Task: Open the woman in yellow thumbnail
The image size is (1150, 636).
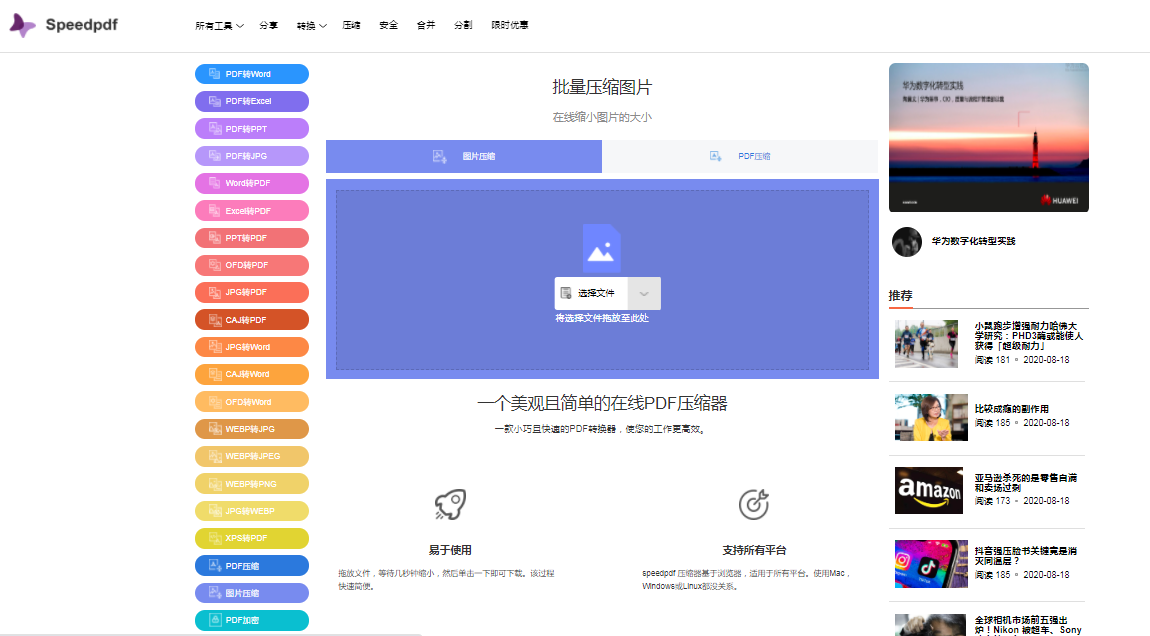Action: click(931, 417)
